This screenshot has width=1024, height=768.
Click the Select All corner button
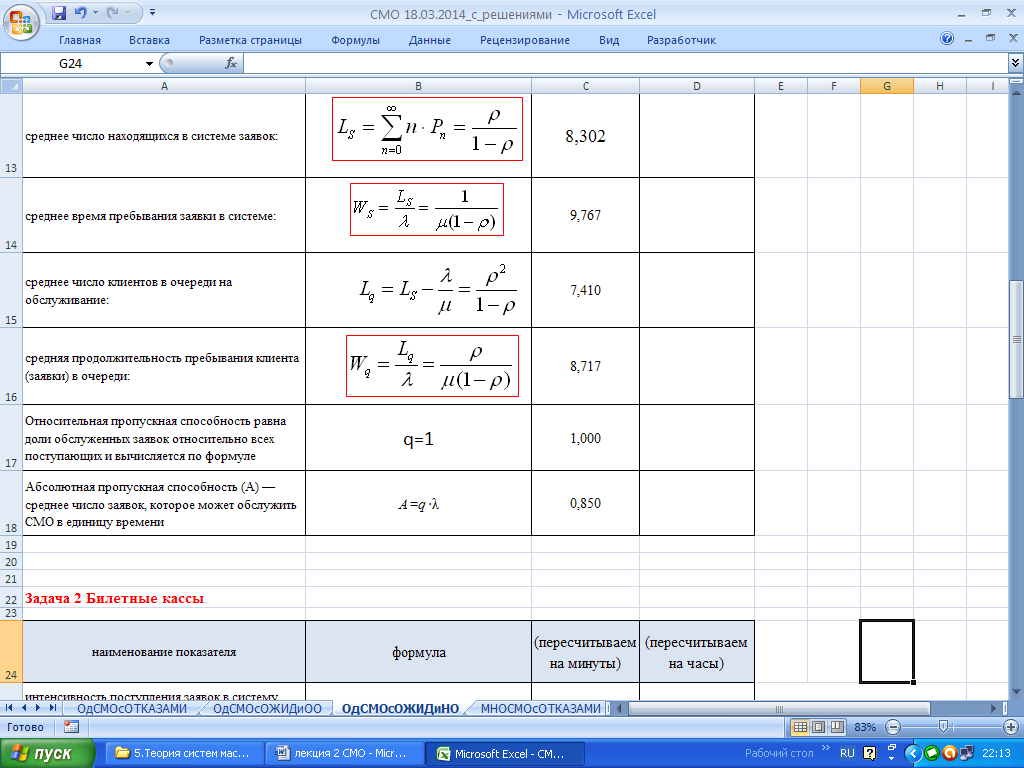tap(11, 86)
